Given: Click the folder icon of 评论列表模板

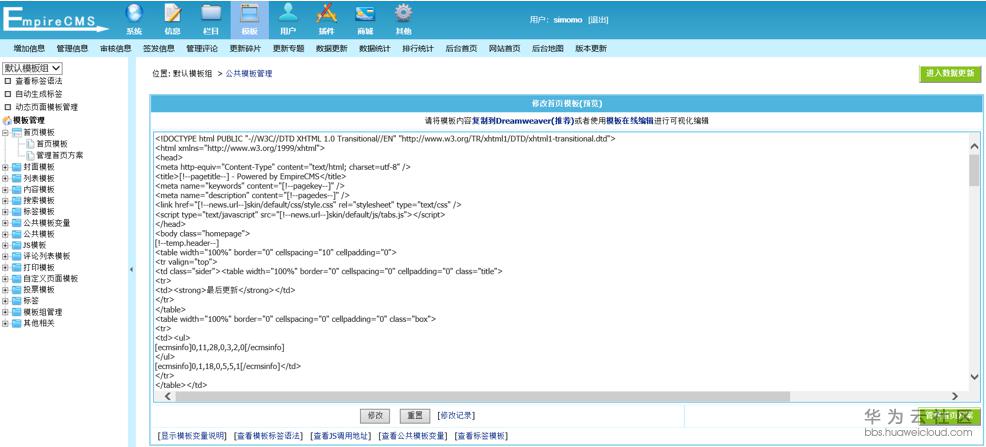Looking at the screenshot, I should point(16,256).
